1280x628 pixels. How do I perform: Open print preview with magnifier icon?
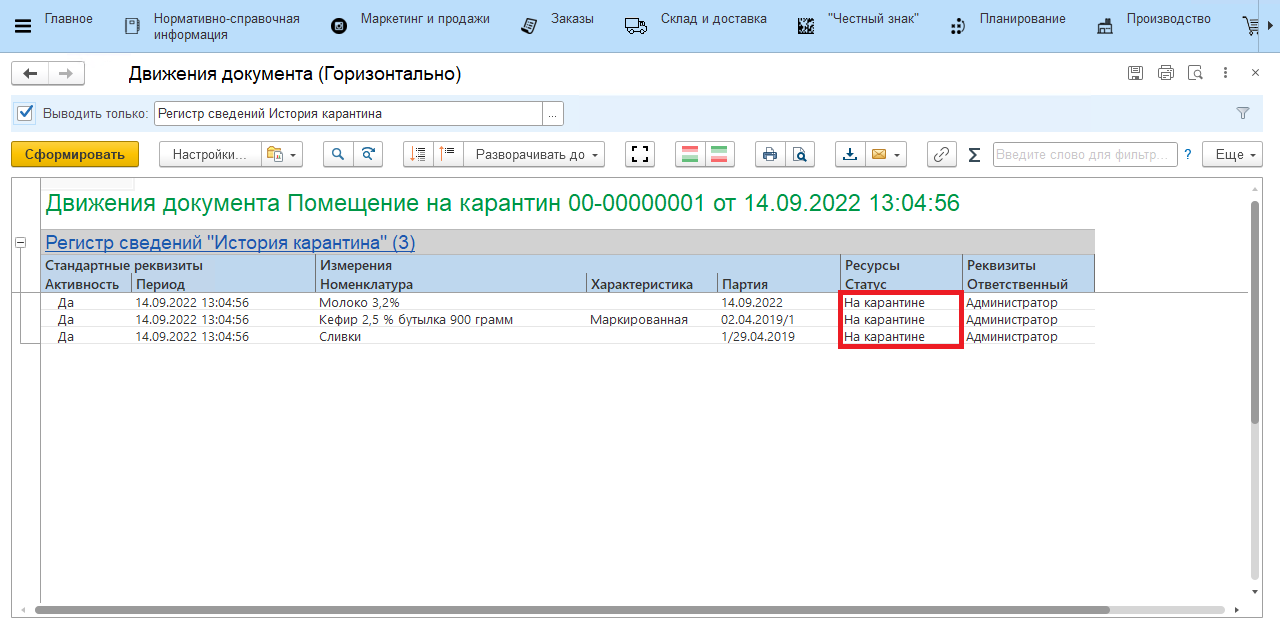click(799, 154)
